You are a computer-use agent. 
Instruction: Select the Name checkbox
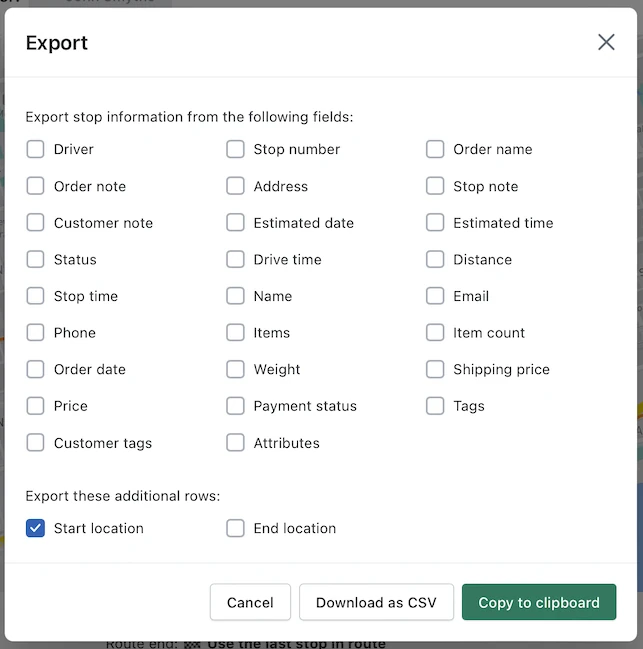point(235,296)
